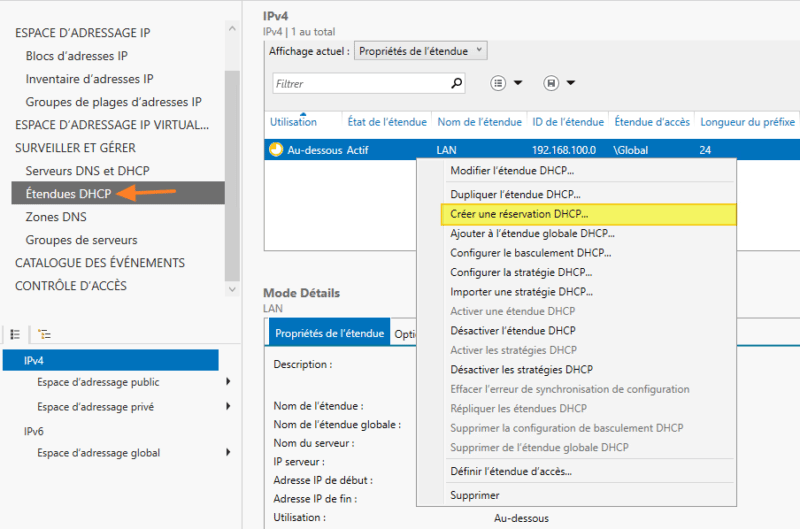
Task: Open the Affichage actuel dropdown
Action: [x=420, y=51]
